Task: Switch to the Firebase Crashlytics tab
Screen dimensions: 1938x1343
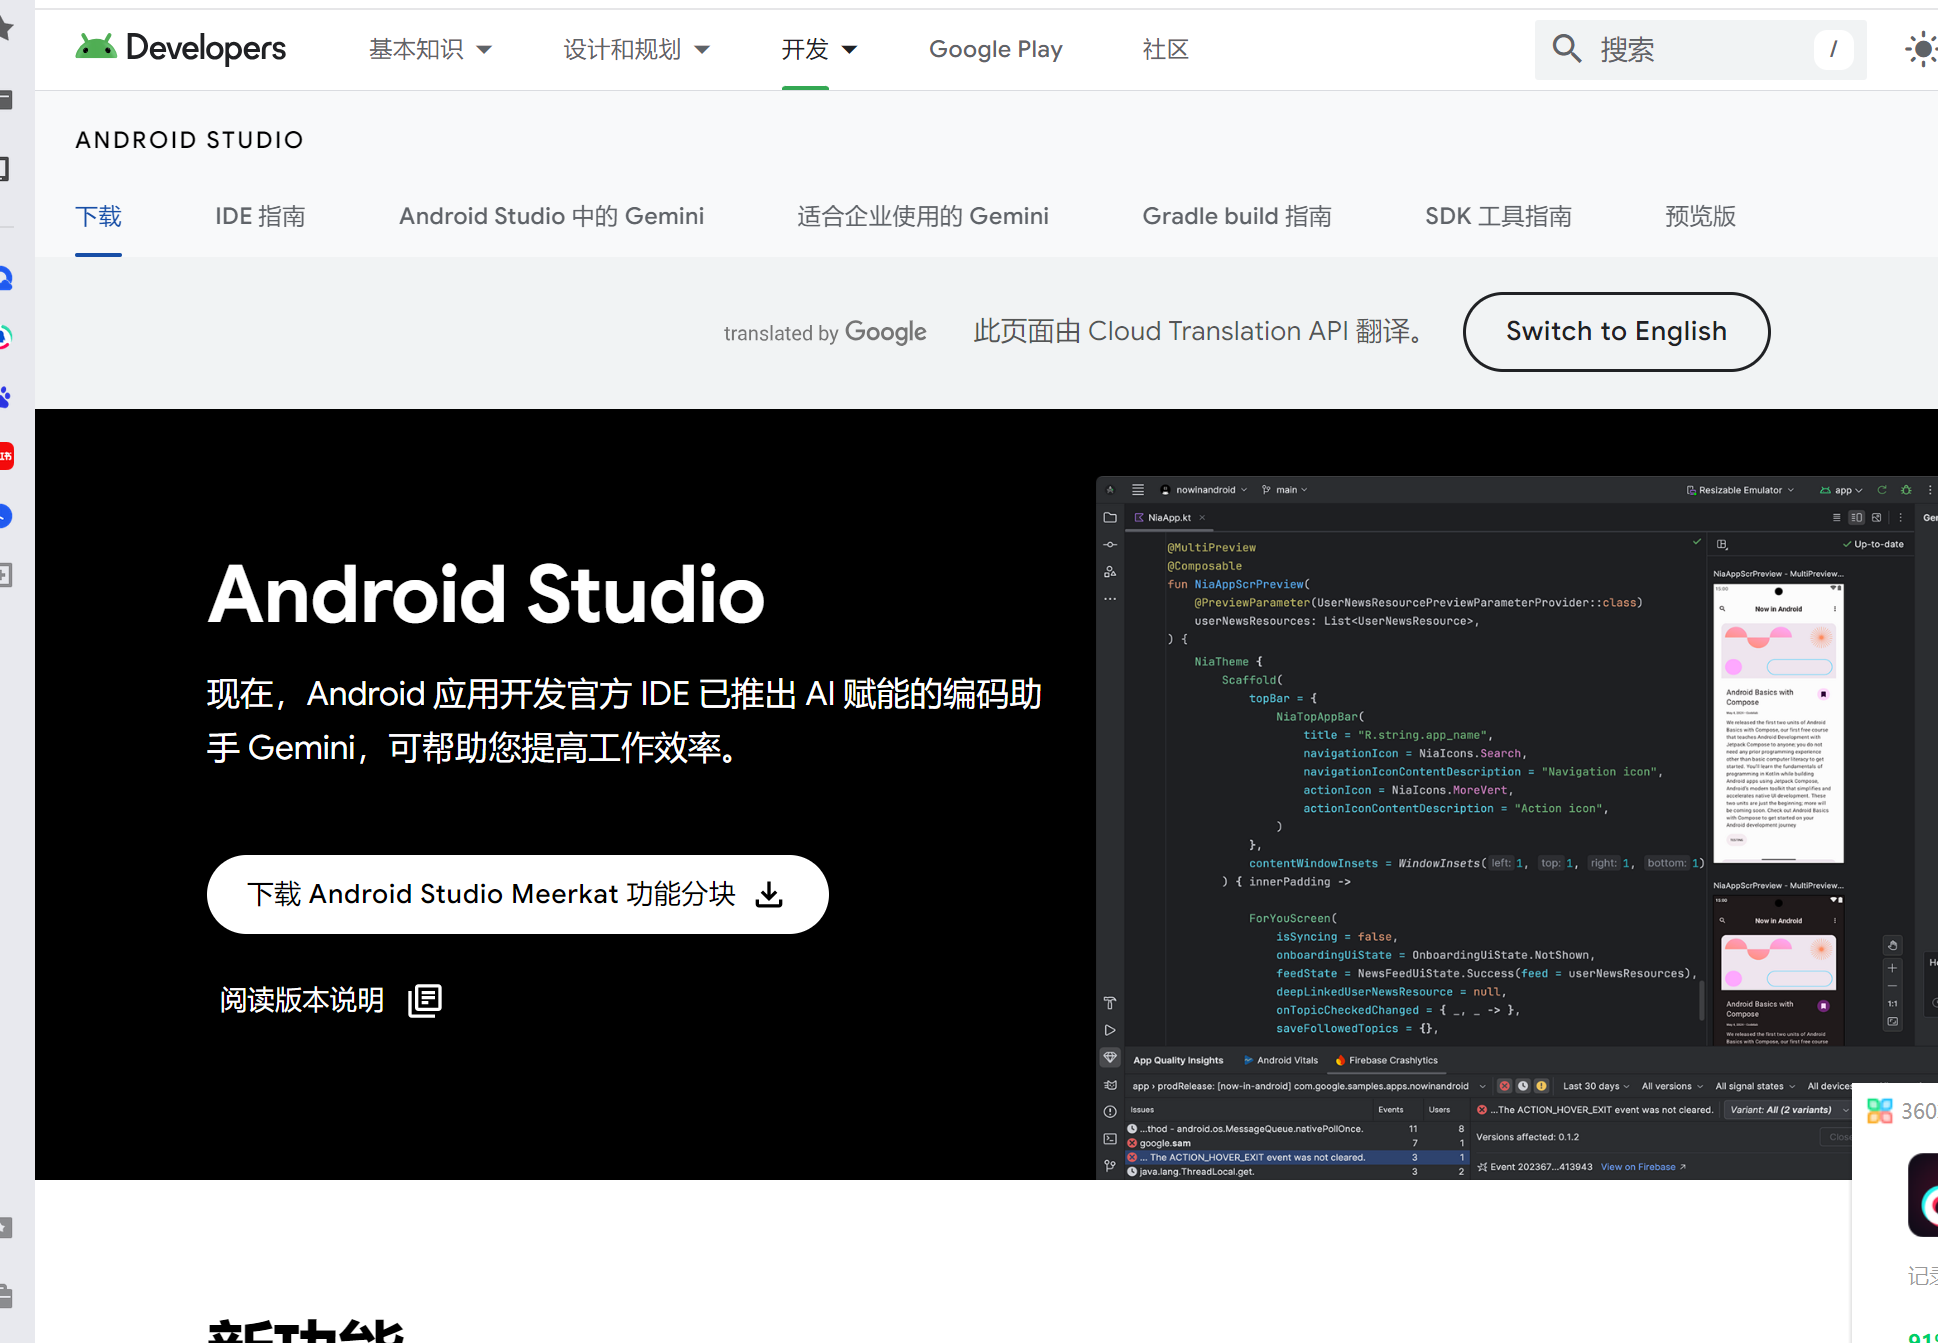Action: tap(1392, 1060)
